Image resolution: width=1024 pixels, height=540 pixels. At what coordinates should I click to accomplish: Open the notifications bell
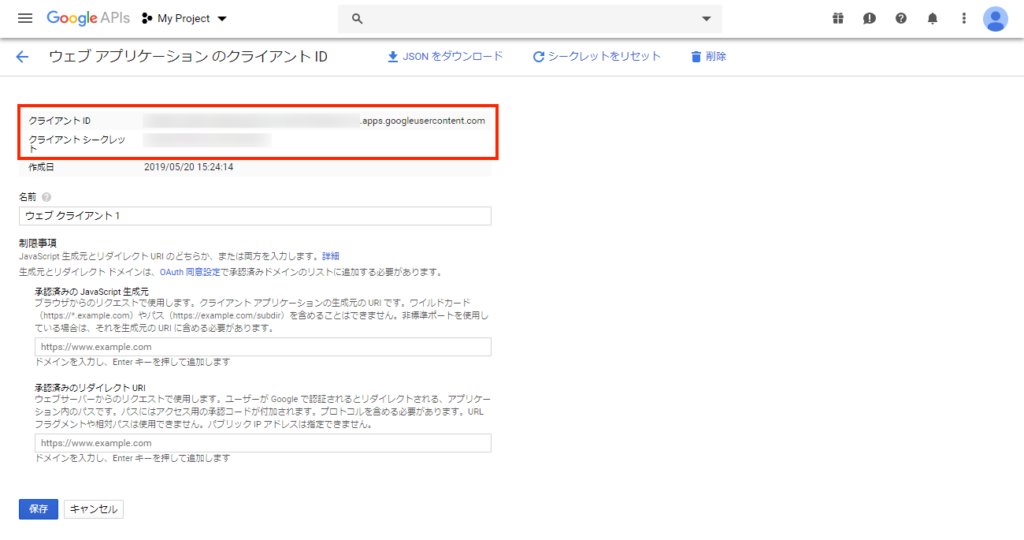click(x=932, y=18)
